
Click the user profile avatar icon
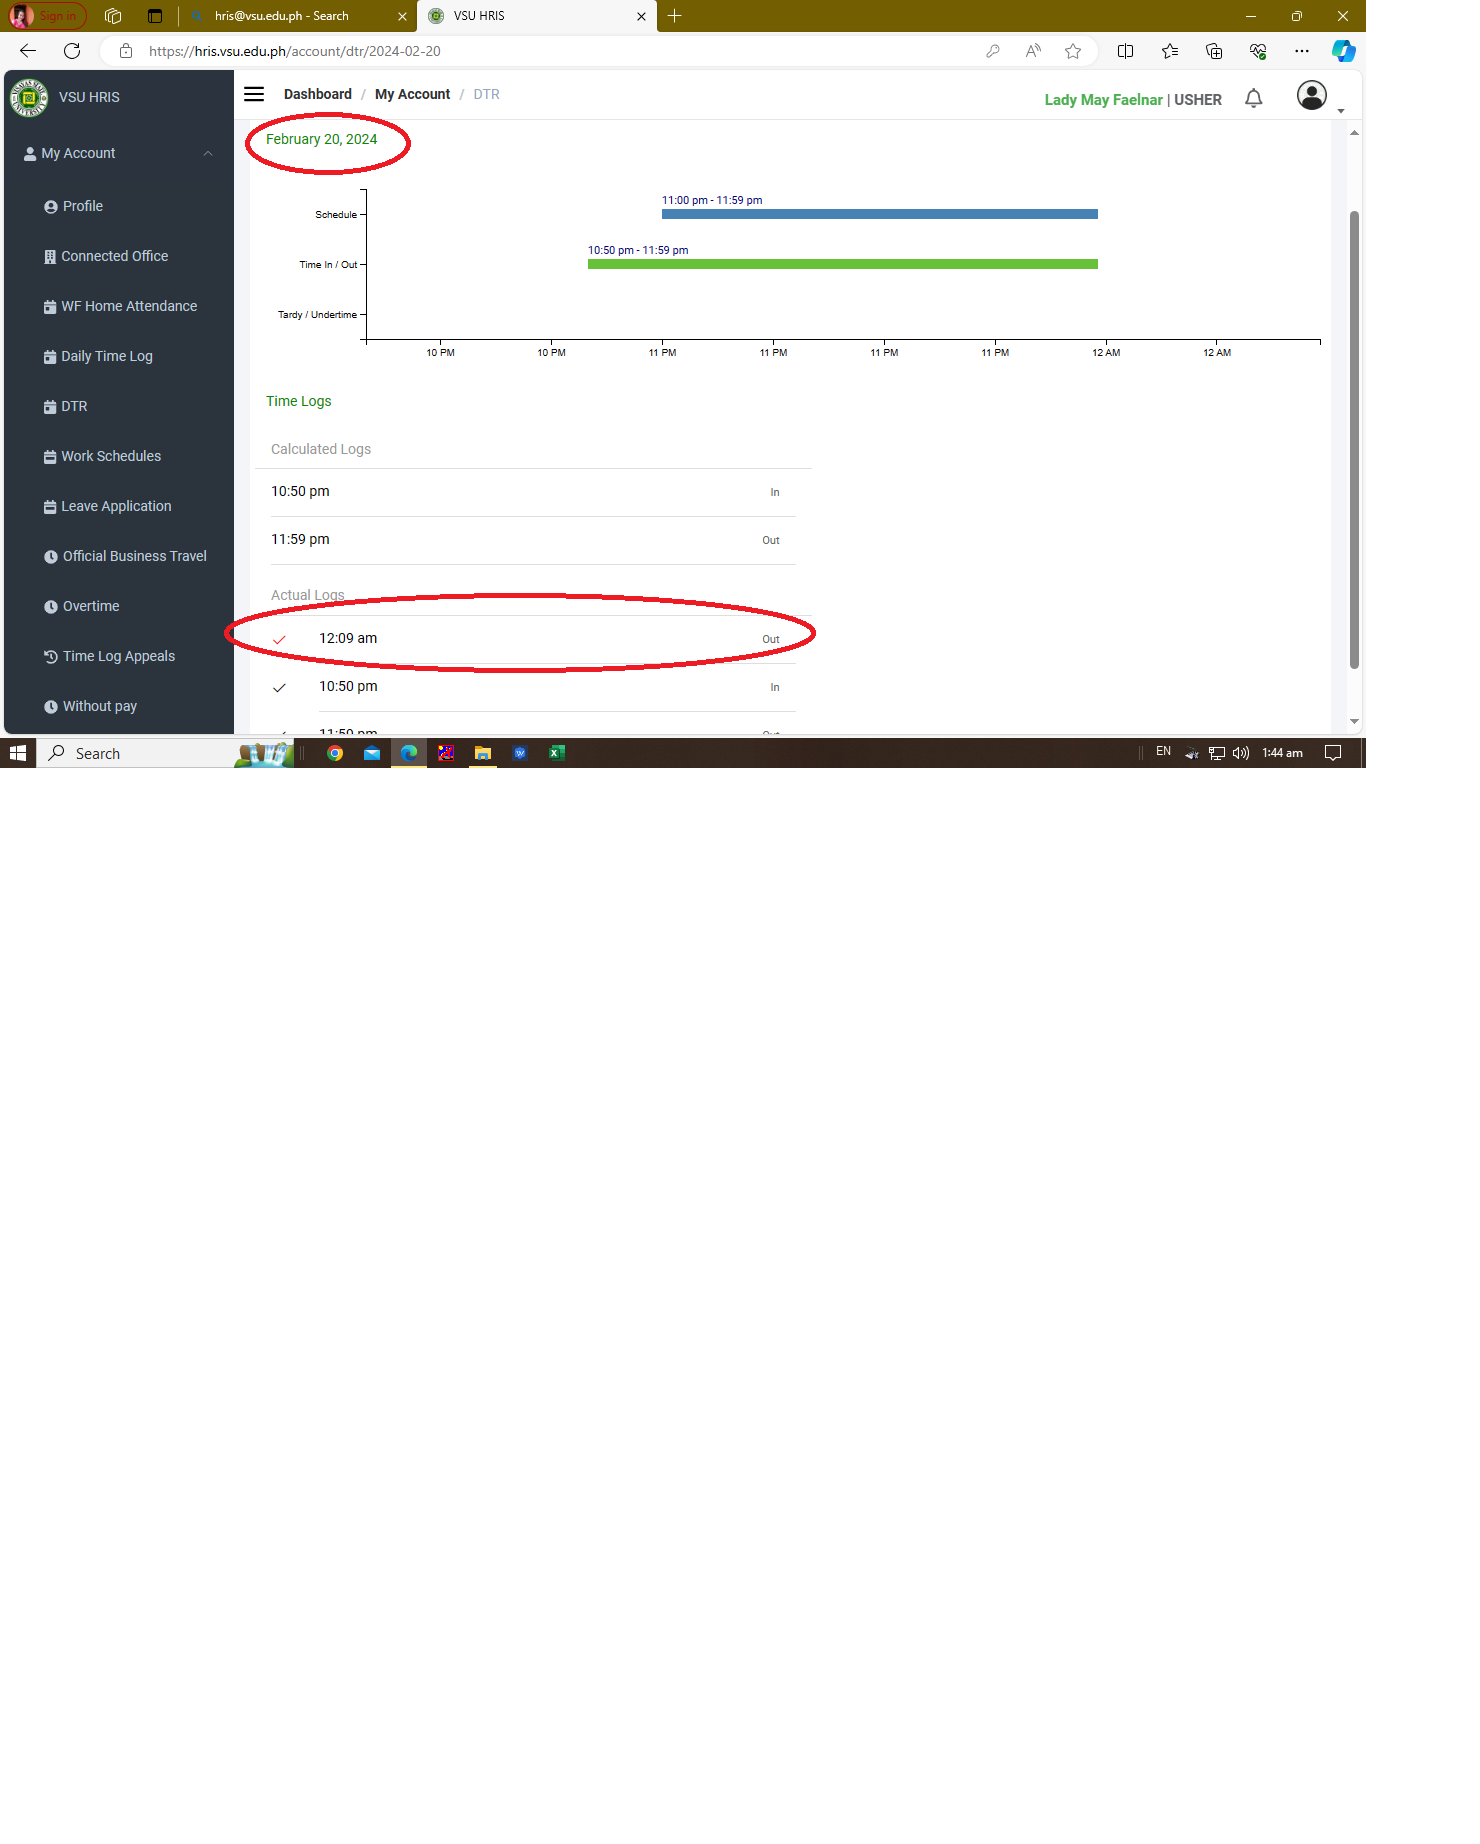[x=1311, y=96]
